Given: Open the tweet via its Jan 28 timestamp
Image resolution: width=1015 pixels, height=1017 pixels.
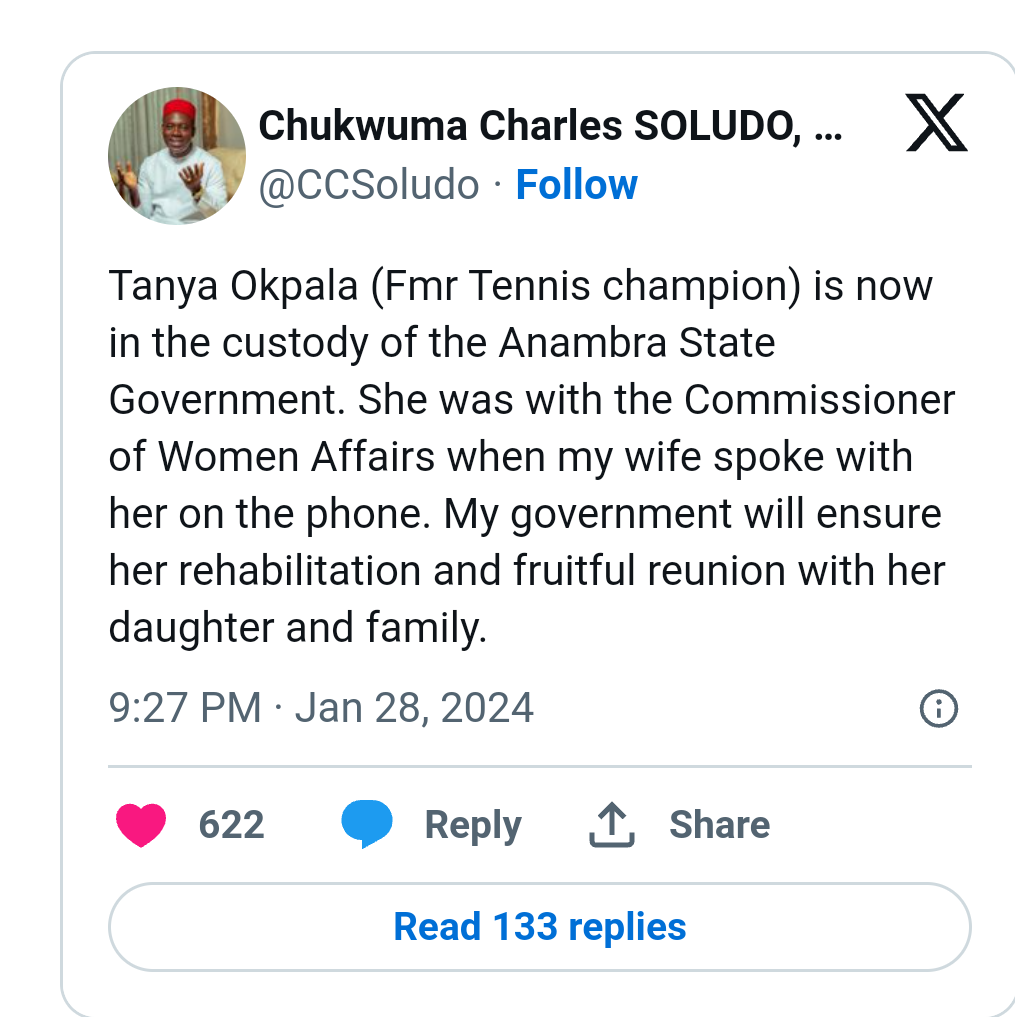Looking at the screenshot, I should click(413, 707).
